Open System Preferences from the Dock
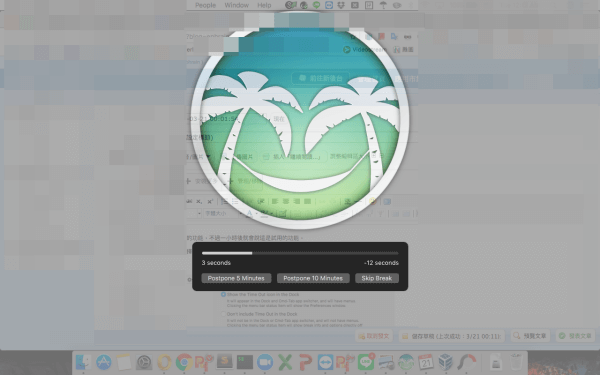Screen dimensions: 600x375 pos(144,362)
